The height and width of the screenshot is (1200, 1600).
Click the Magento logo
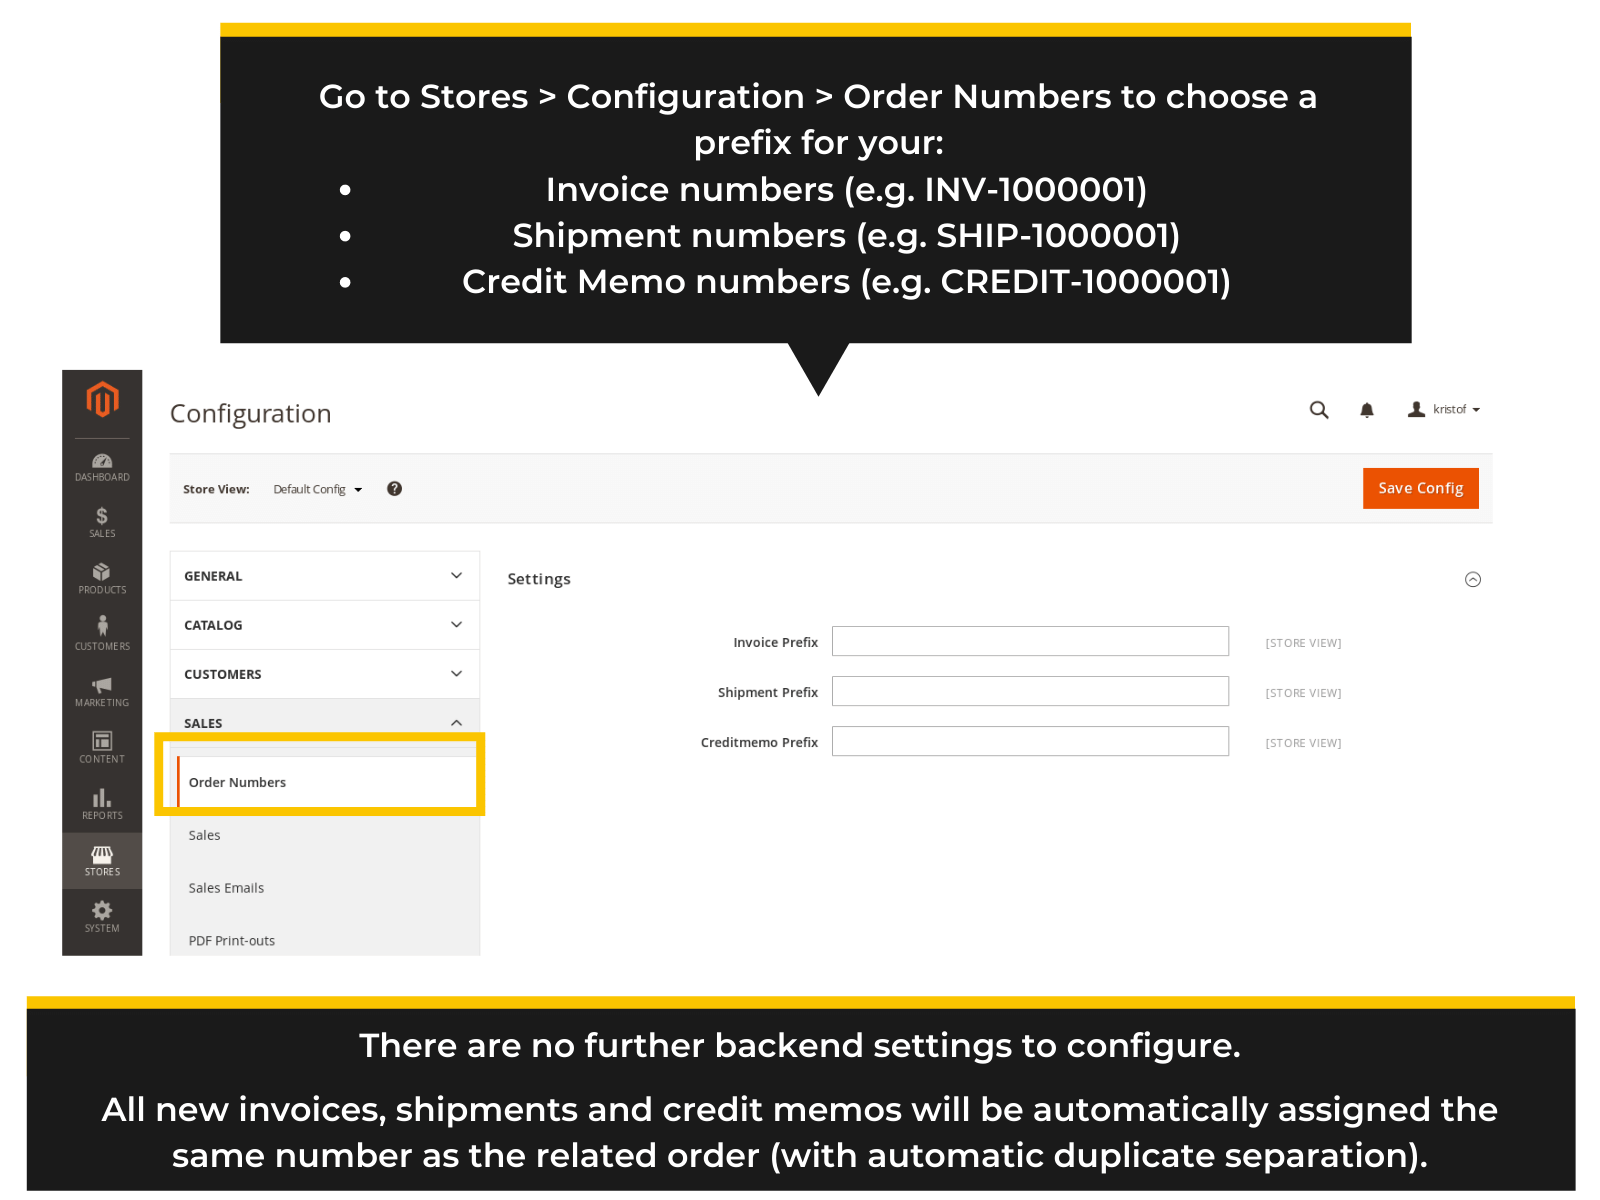tap(101, 399)
